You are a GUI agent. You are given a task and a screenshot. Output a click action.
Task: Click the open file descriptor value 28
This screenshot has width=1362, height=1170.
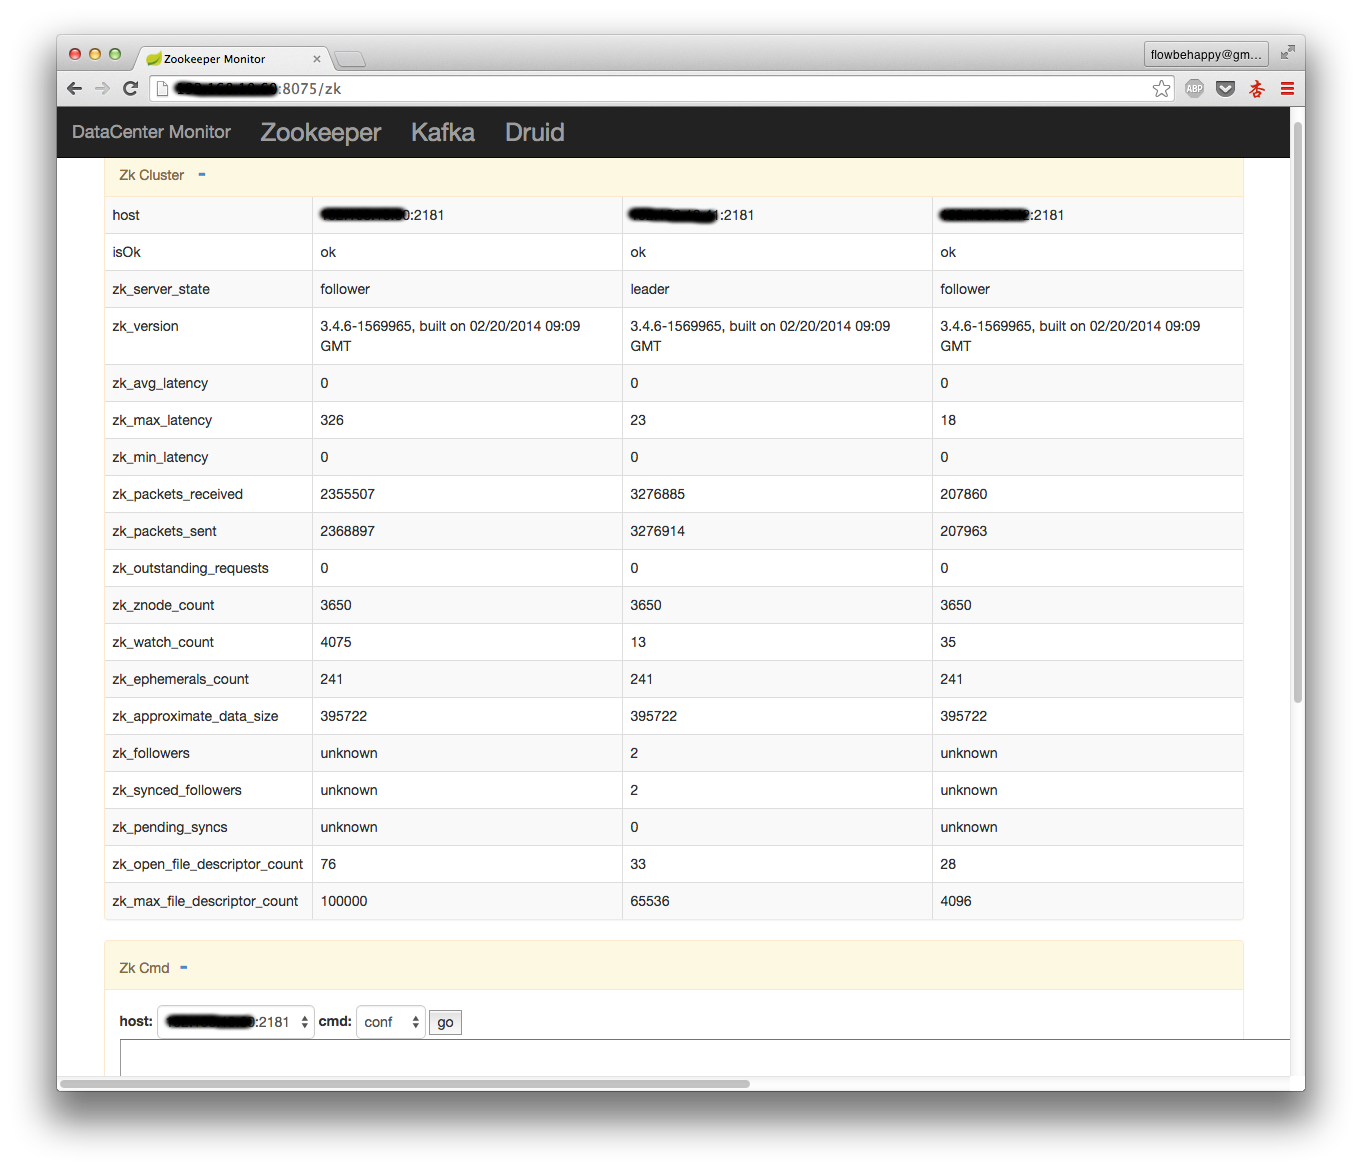(x=948, y=864)
